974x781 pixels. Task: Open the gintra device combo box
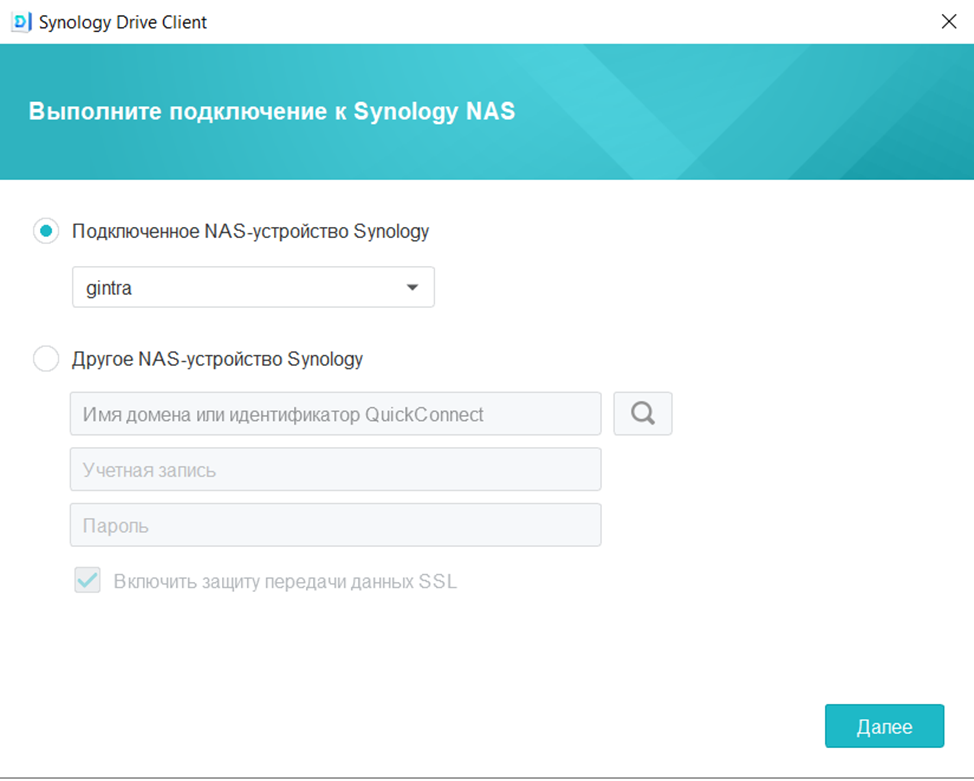coord(253,287)
